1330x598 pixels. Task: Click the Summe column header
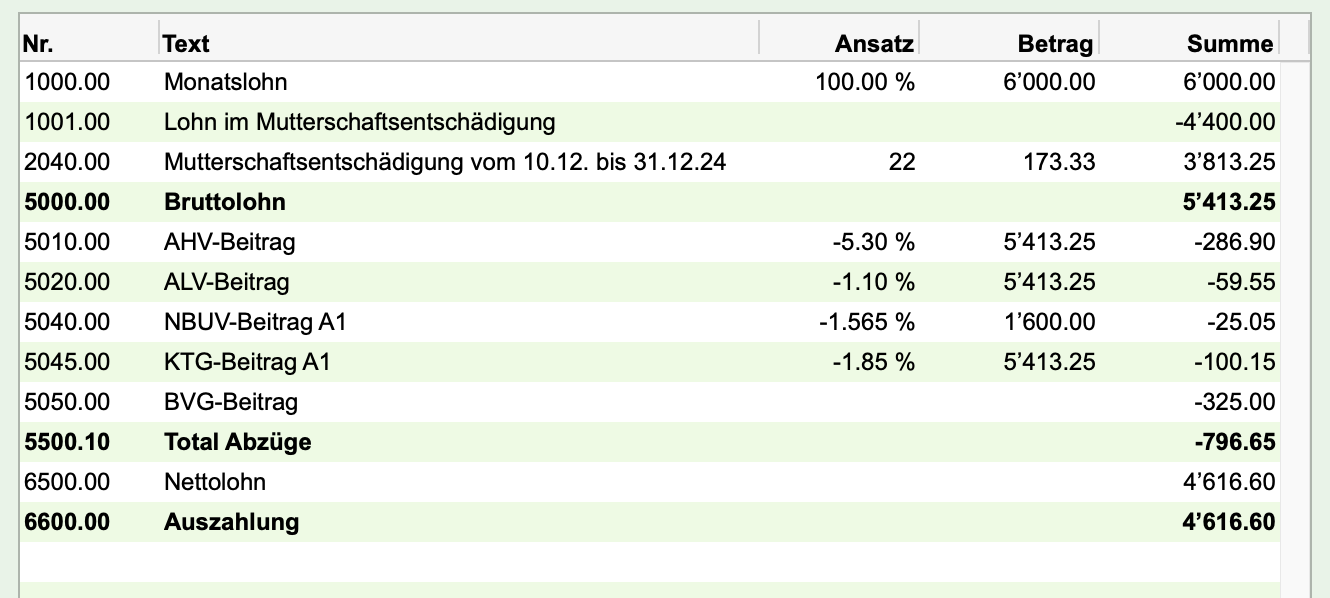click(x=1189, y=43)
